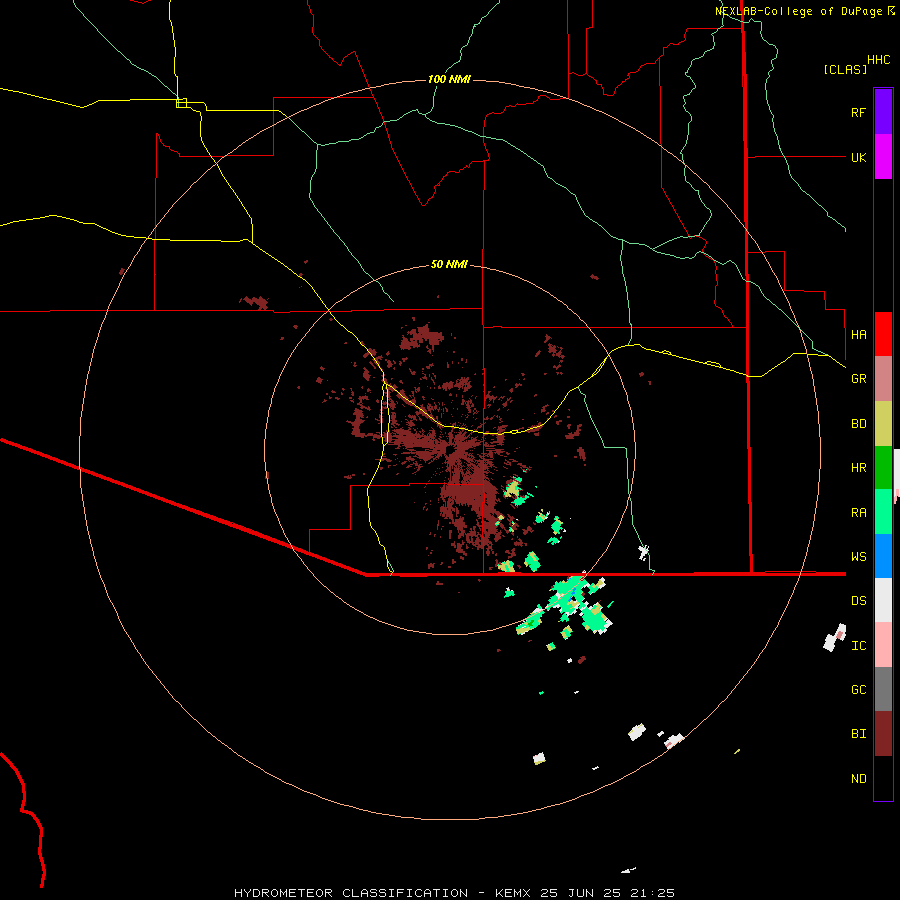Click the GC legend label
The height and width of the screenshot is (900, 900).
[x=858, y=690]
